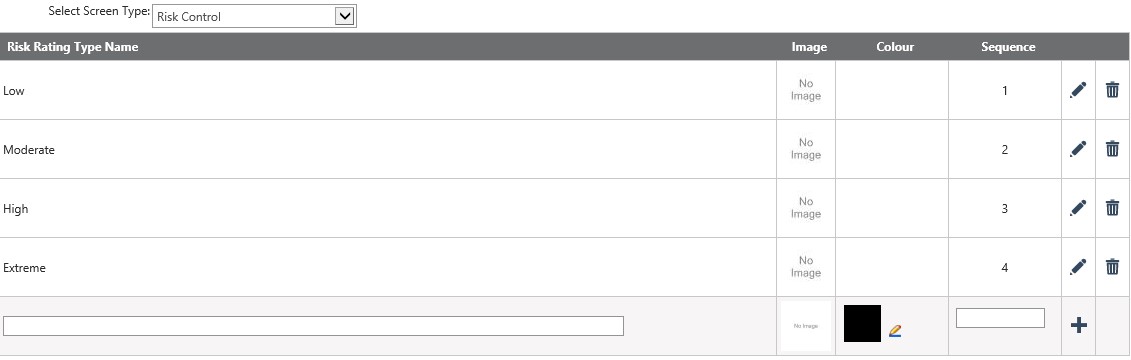Open colour picker pencil icon

coord(895,331)
